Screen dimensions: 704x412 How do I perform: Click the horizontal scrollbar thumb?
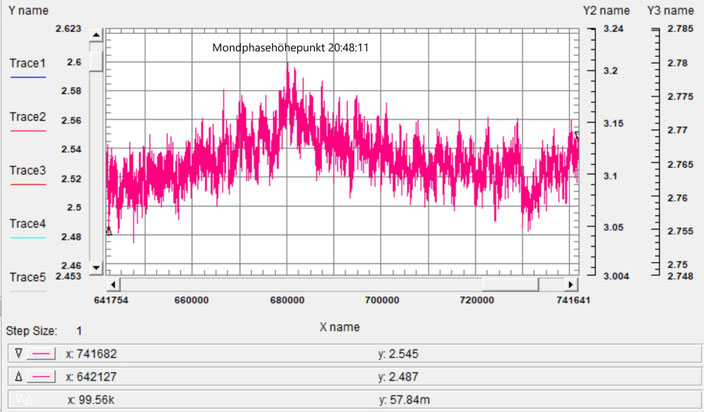[x=510, y=285]
